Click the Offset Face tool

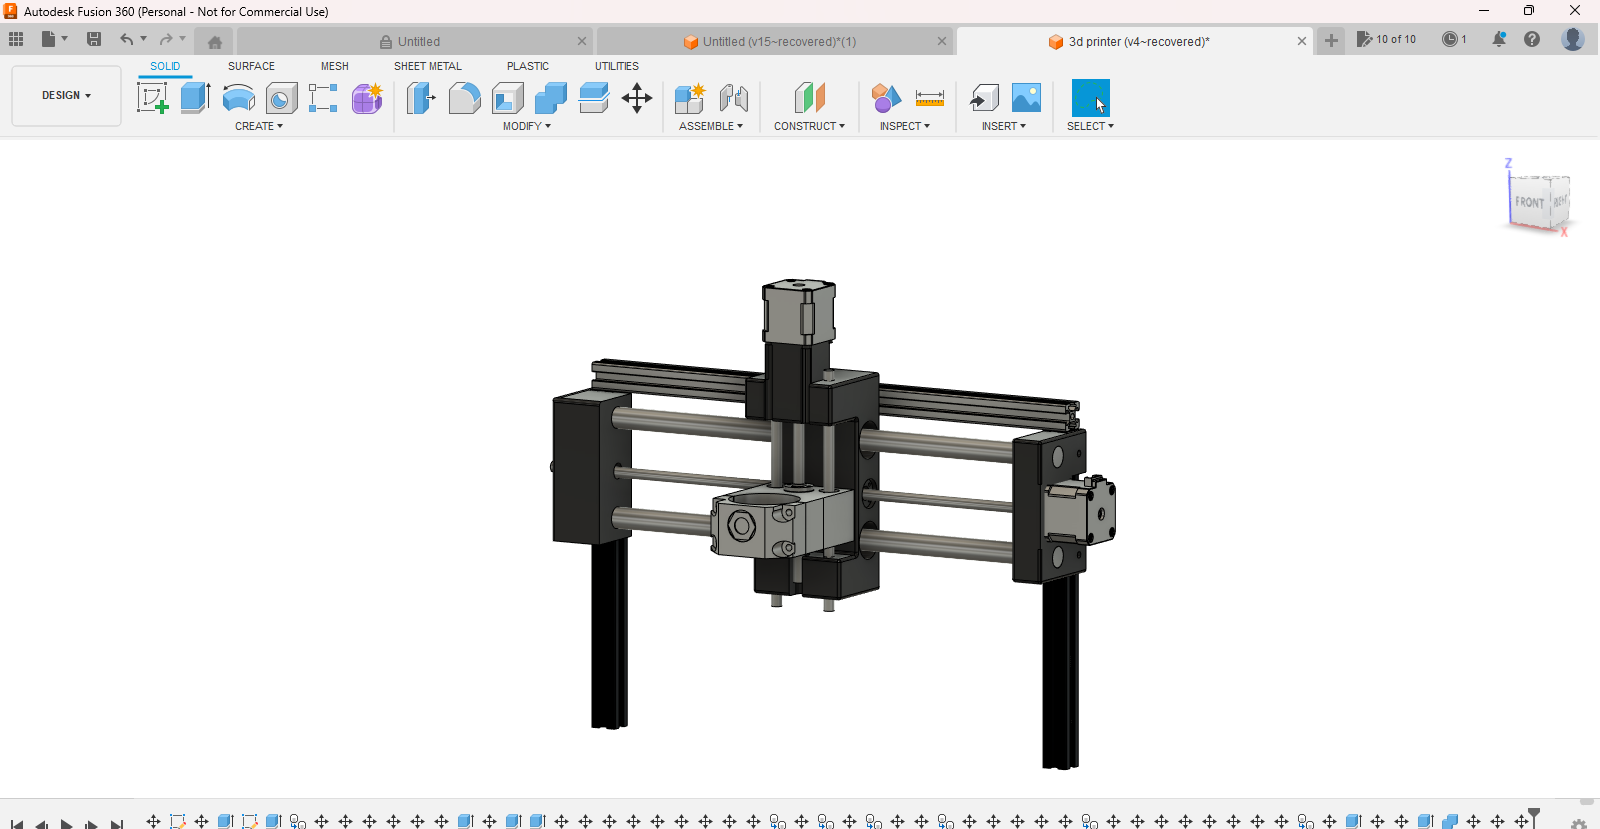(594, 98)
